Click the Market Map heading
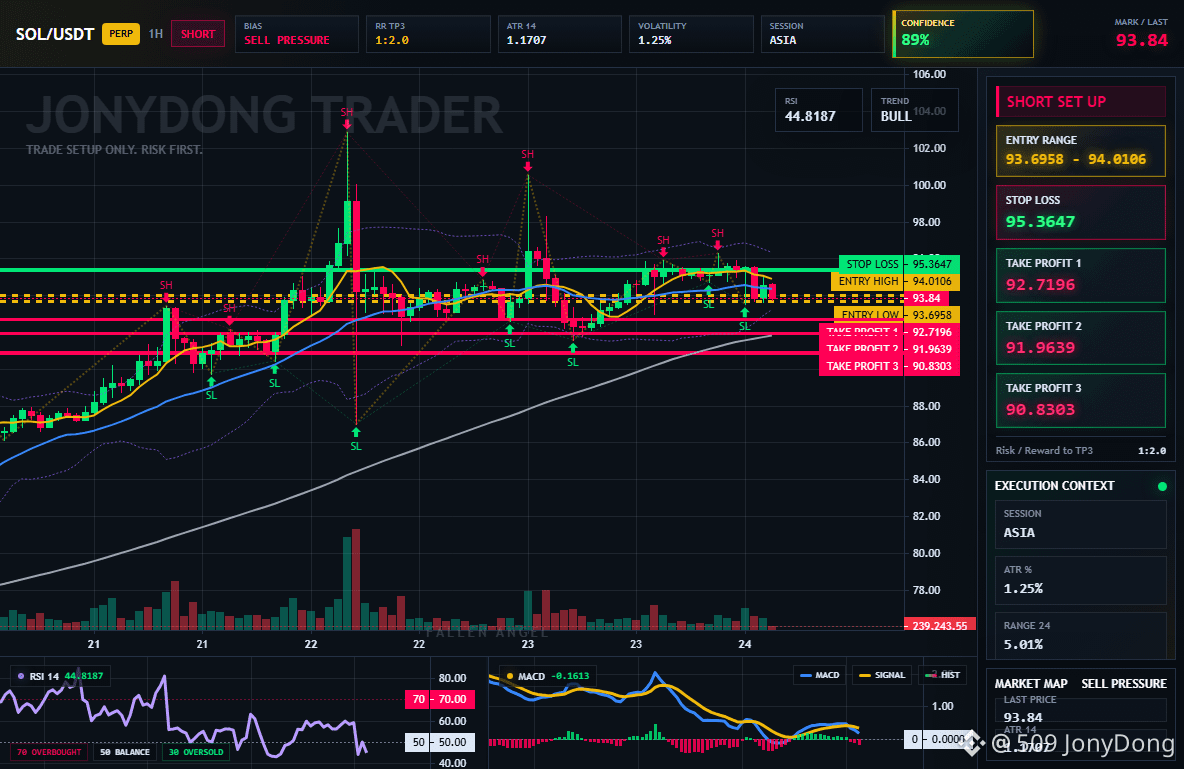The width and height of the screenshot is (1184, 769). click(1031, 684)
